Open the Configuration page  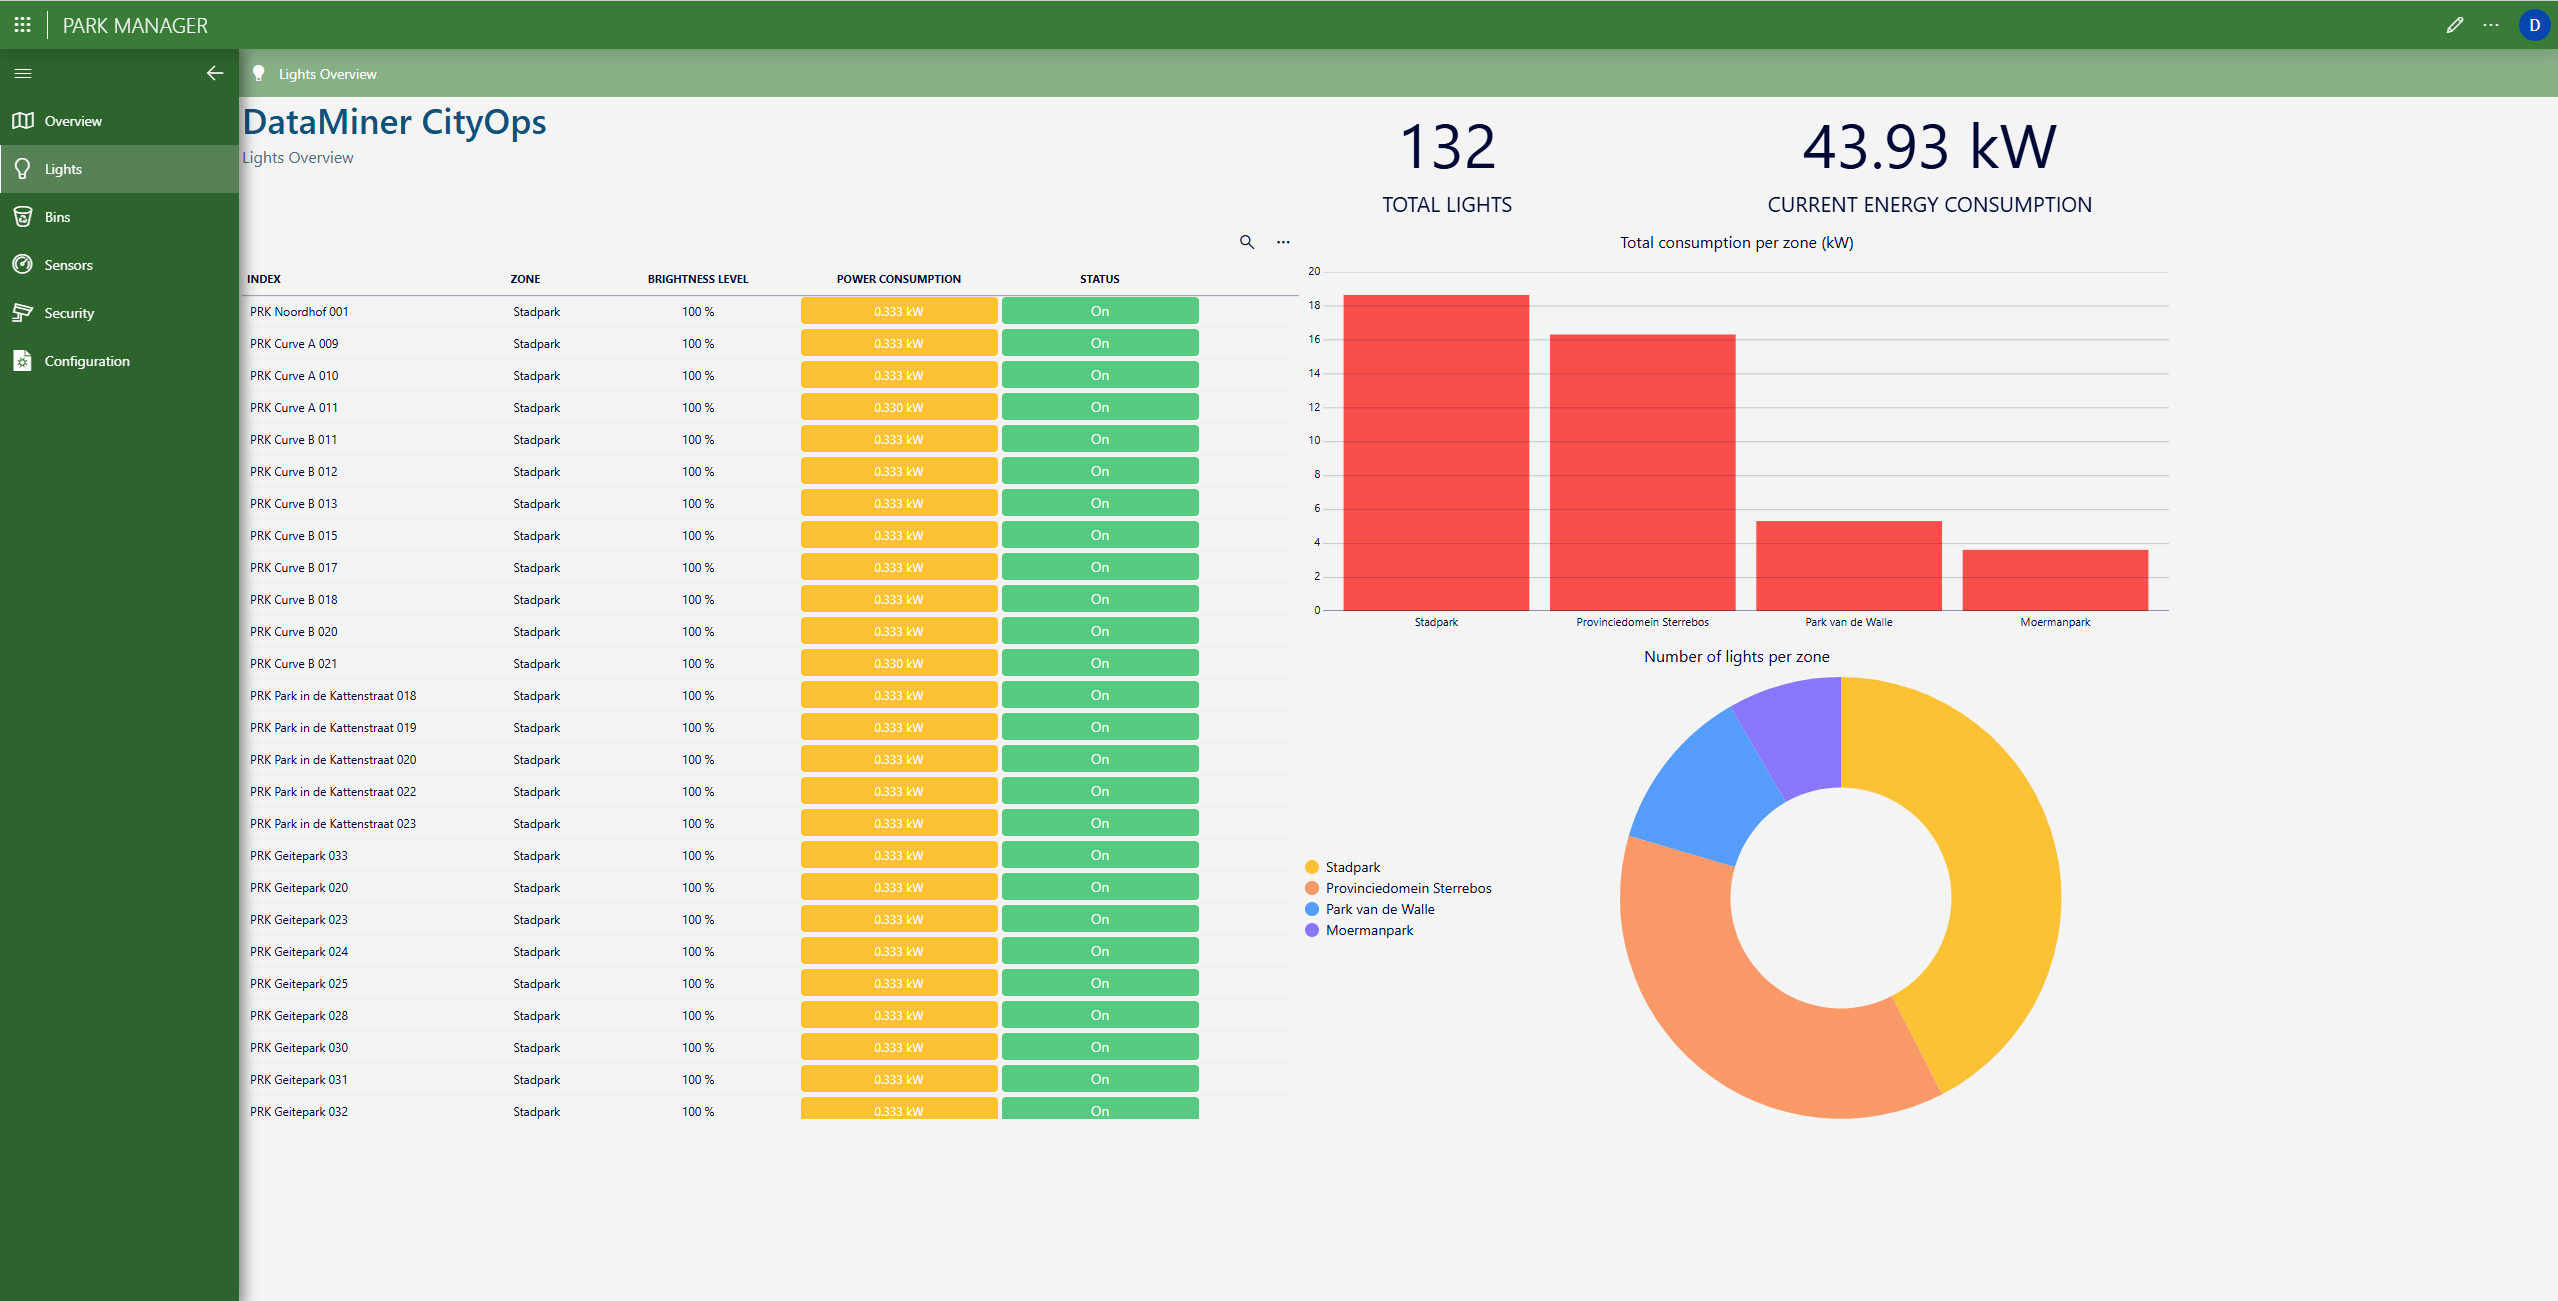[87, 361]
